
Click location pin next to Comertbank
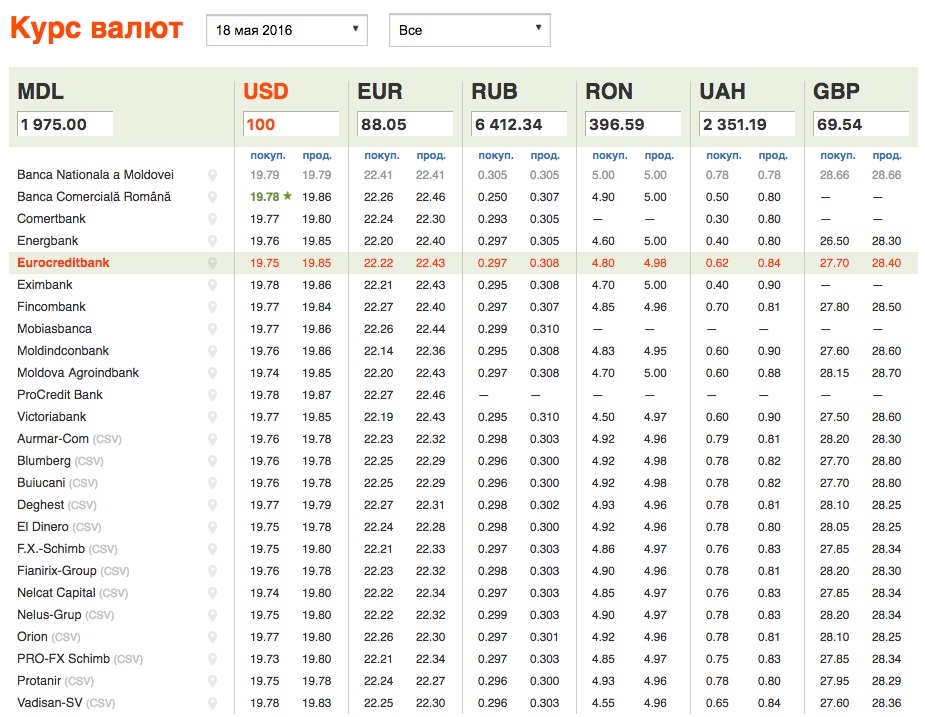pyautogui.click(x=212, y=219)
